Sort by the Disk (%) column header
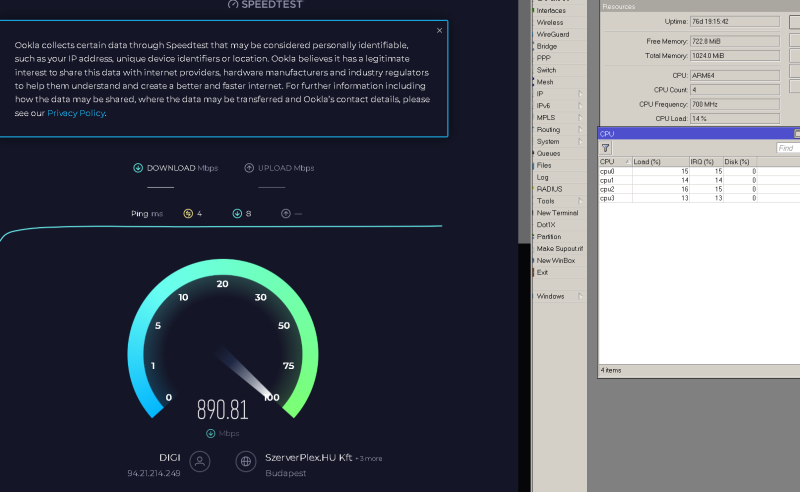 click(x=740, y=162)
